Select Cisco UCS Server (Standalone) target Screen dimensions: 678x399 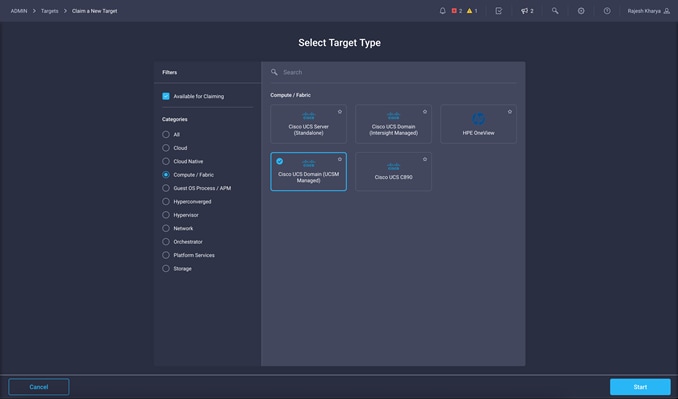click(x=308, y=124)
